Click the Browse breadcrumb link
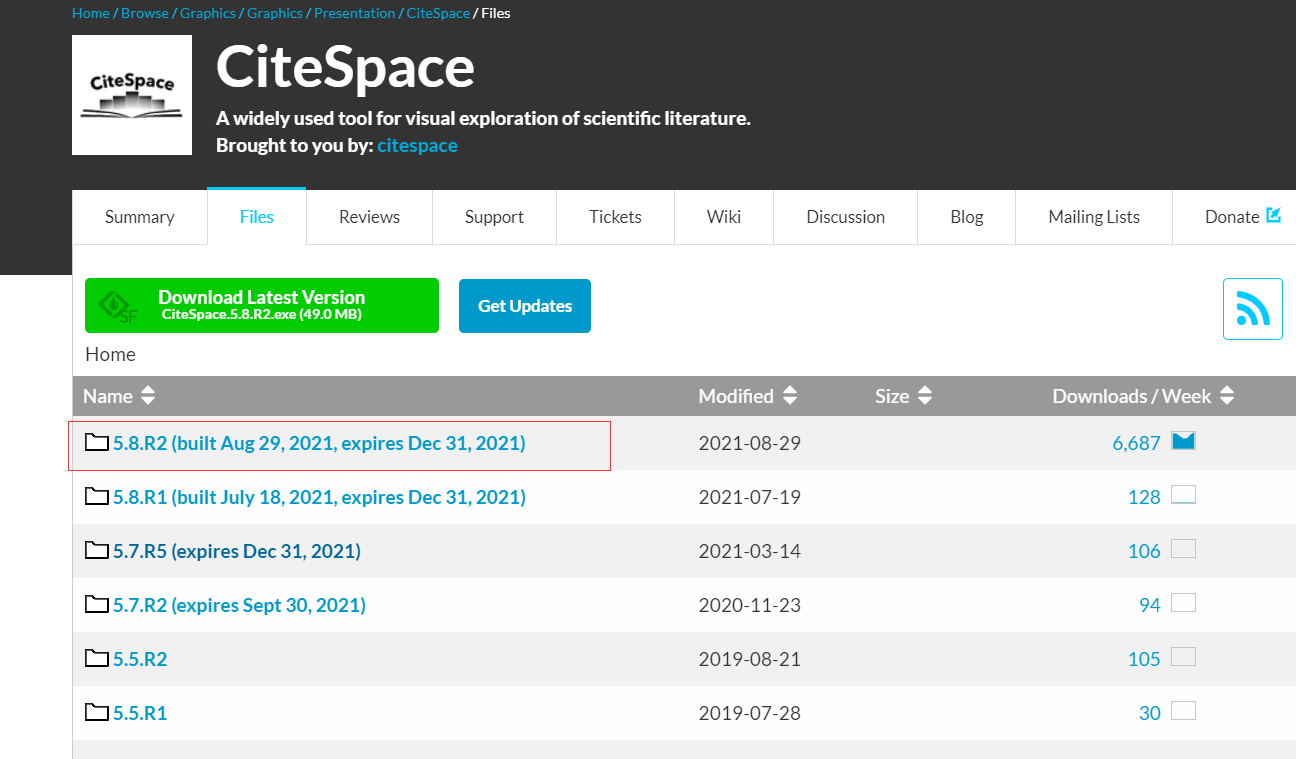The width and height of the screenshot is (1296, 759). [145, 13]
